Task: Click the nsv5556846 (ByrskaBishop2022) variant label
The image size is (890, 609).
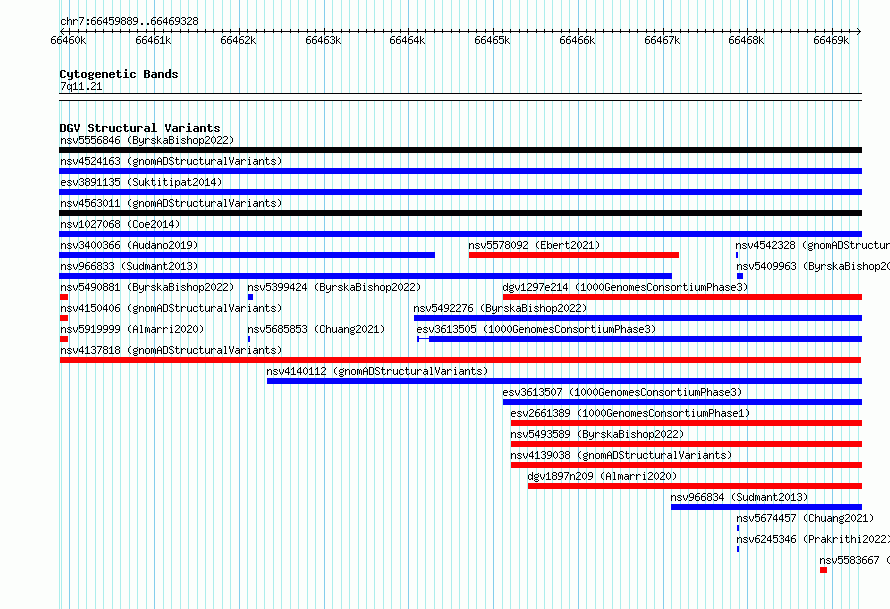Action: point(147,140)
